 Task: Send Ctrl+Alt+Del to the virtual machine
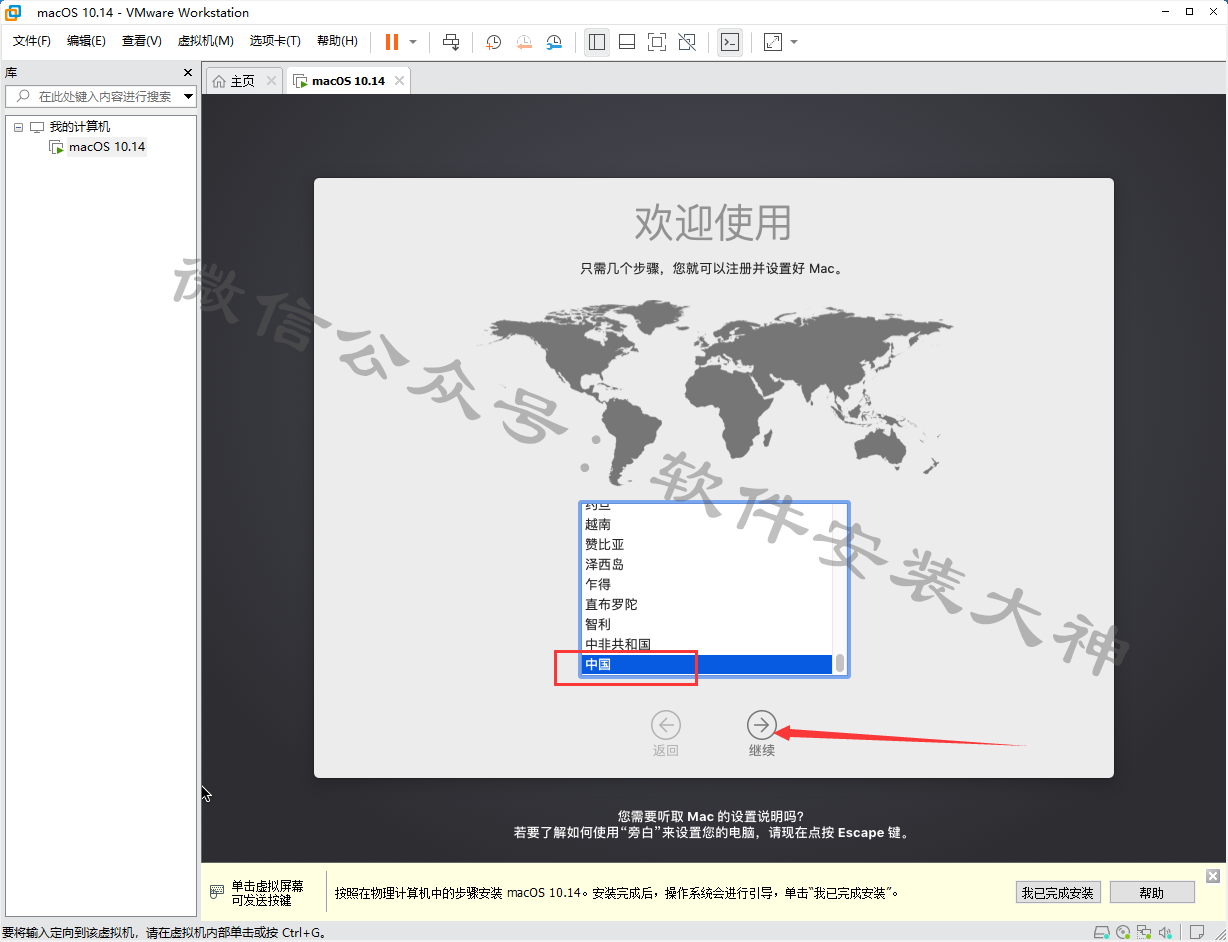click(x=451, y=42)
